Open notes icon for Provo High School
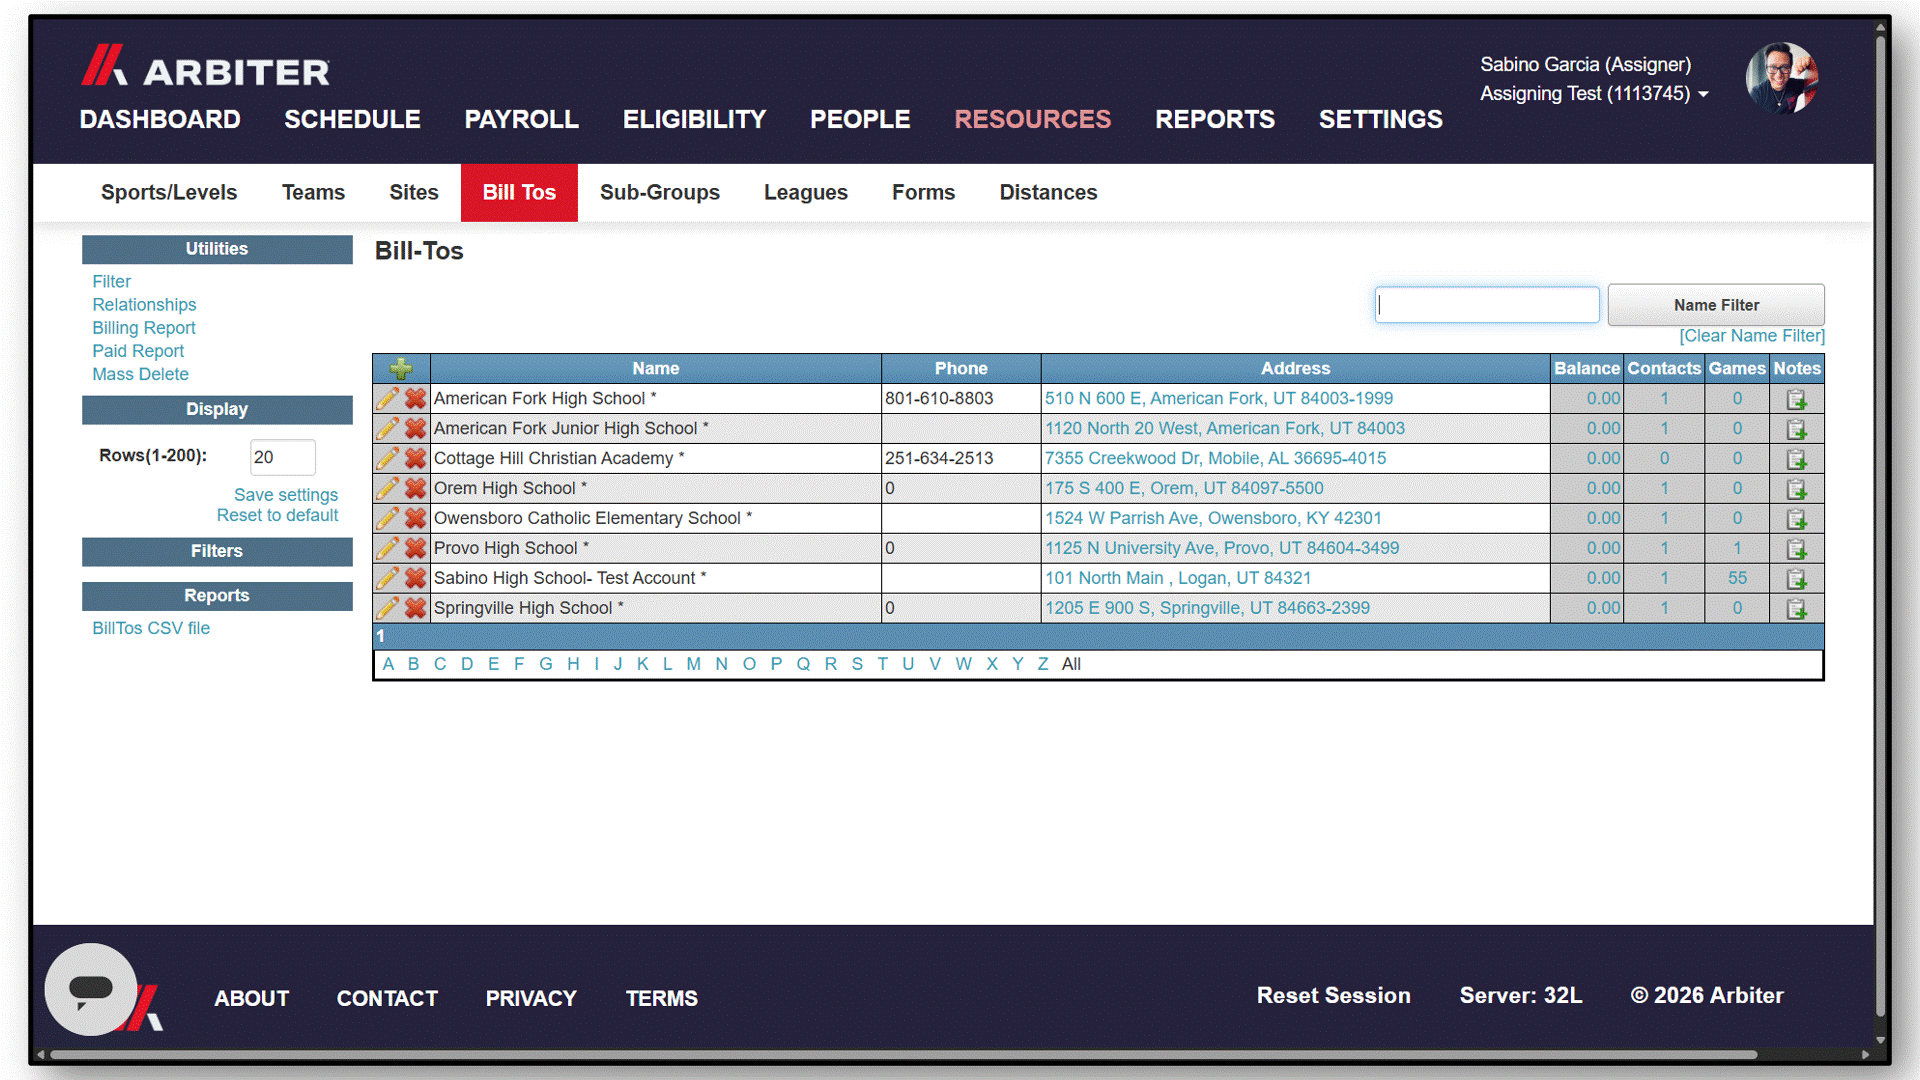This screenshot has height=1080, width=1920. click(1796, 550)
